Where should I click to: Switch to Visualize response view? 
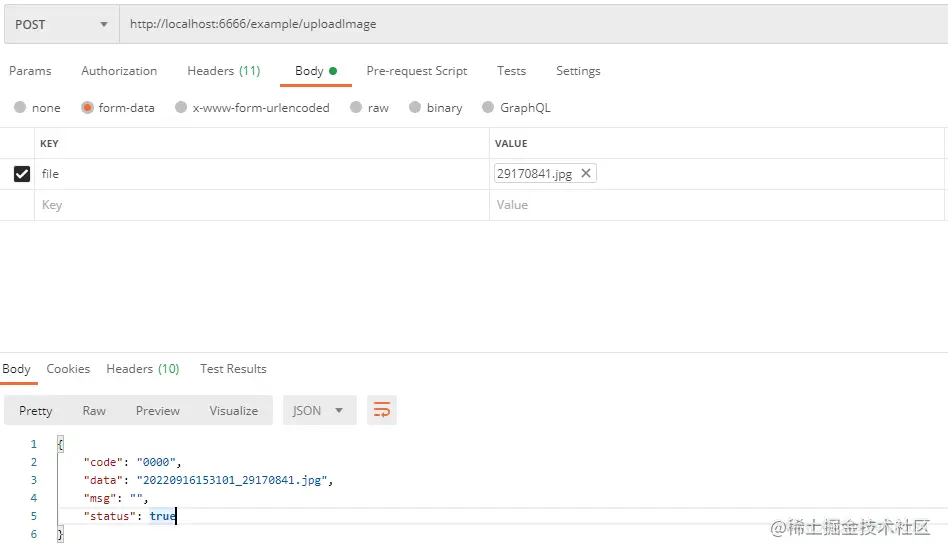click(234, 411)
